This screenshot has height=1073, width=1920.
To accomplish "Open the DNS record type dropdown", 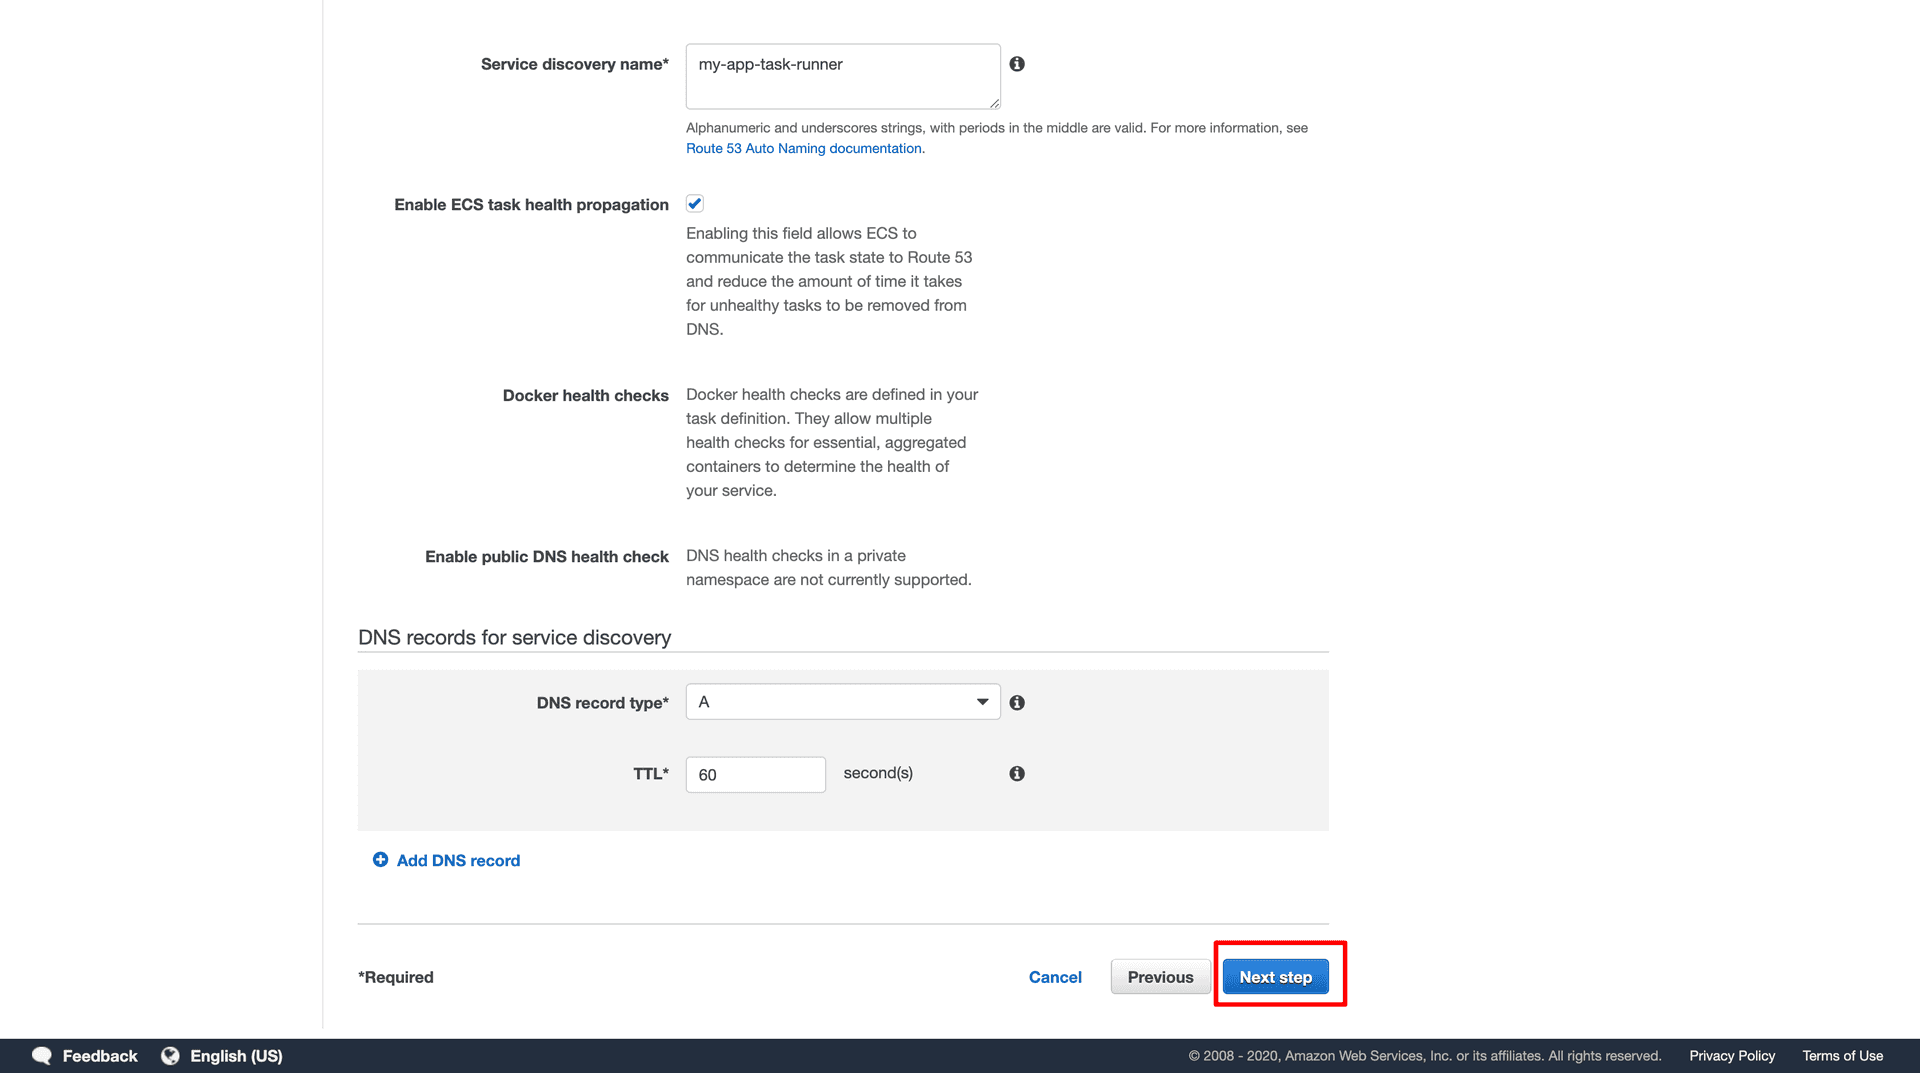I will [x=843, y=702].
